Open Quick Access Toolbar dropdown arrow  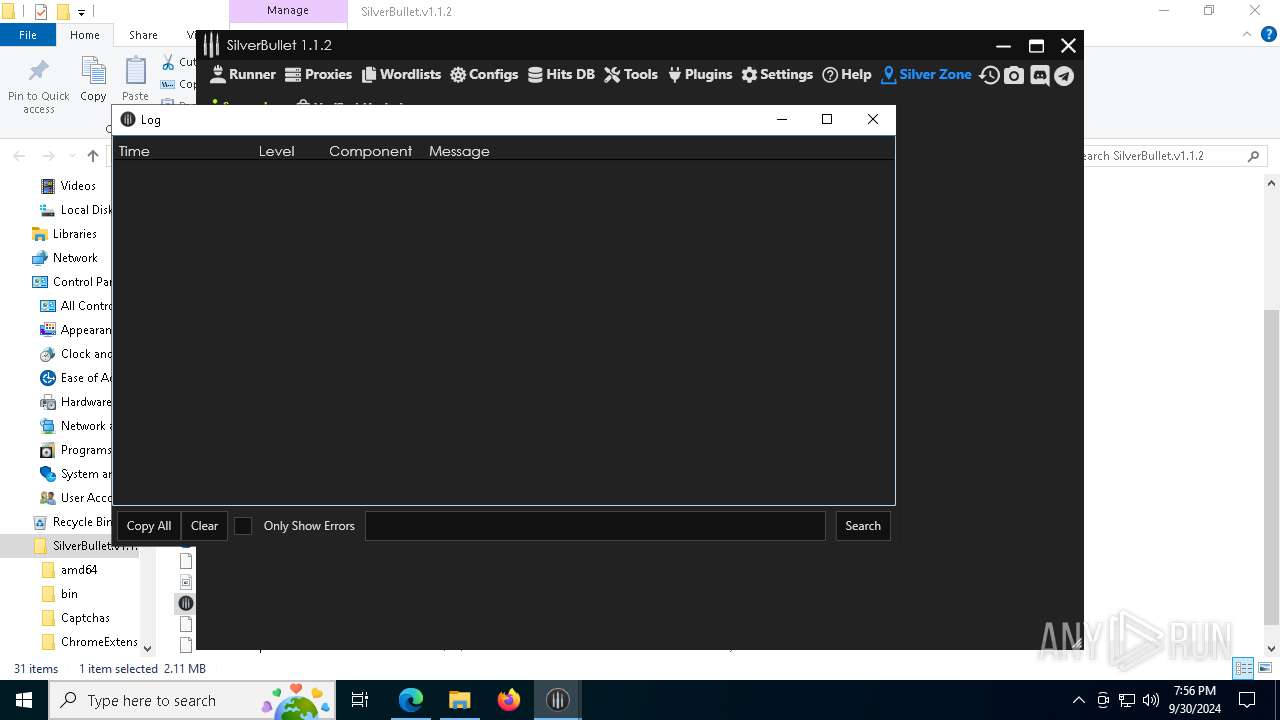[82, 12]
